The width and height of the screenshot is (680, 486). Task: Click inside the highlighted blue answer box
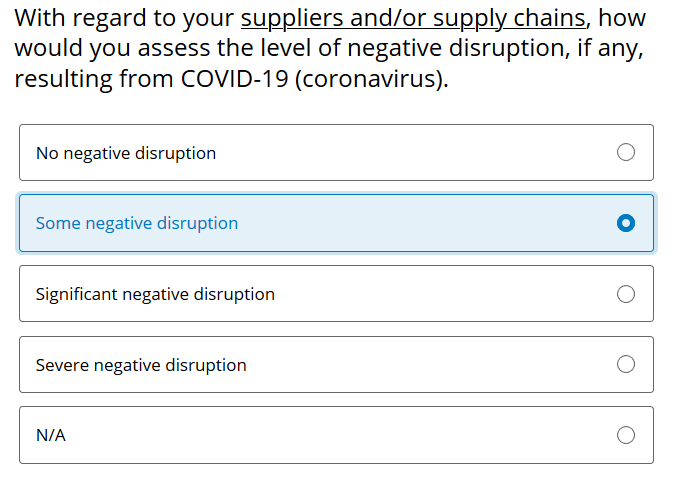337,223
